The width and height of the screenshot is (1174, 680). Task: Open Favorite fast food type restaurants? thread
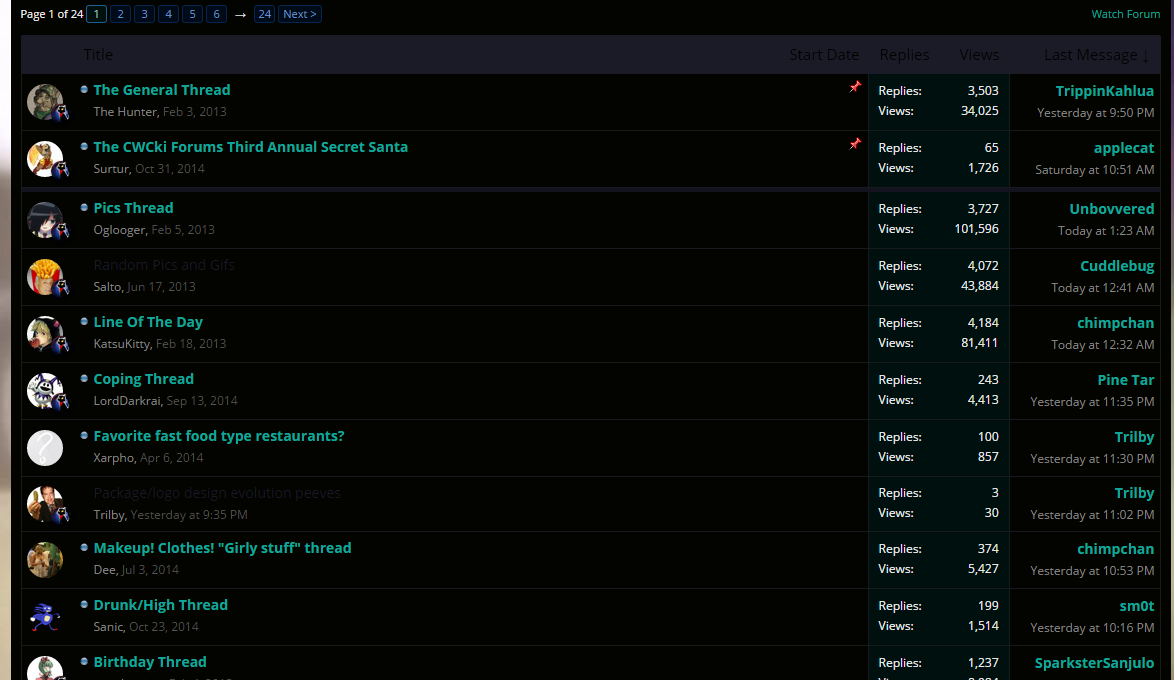click(219, 436)
